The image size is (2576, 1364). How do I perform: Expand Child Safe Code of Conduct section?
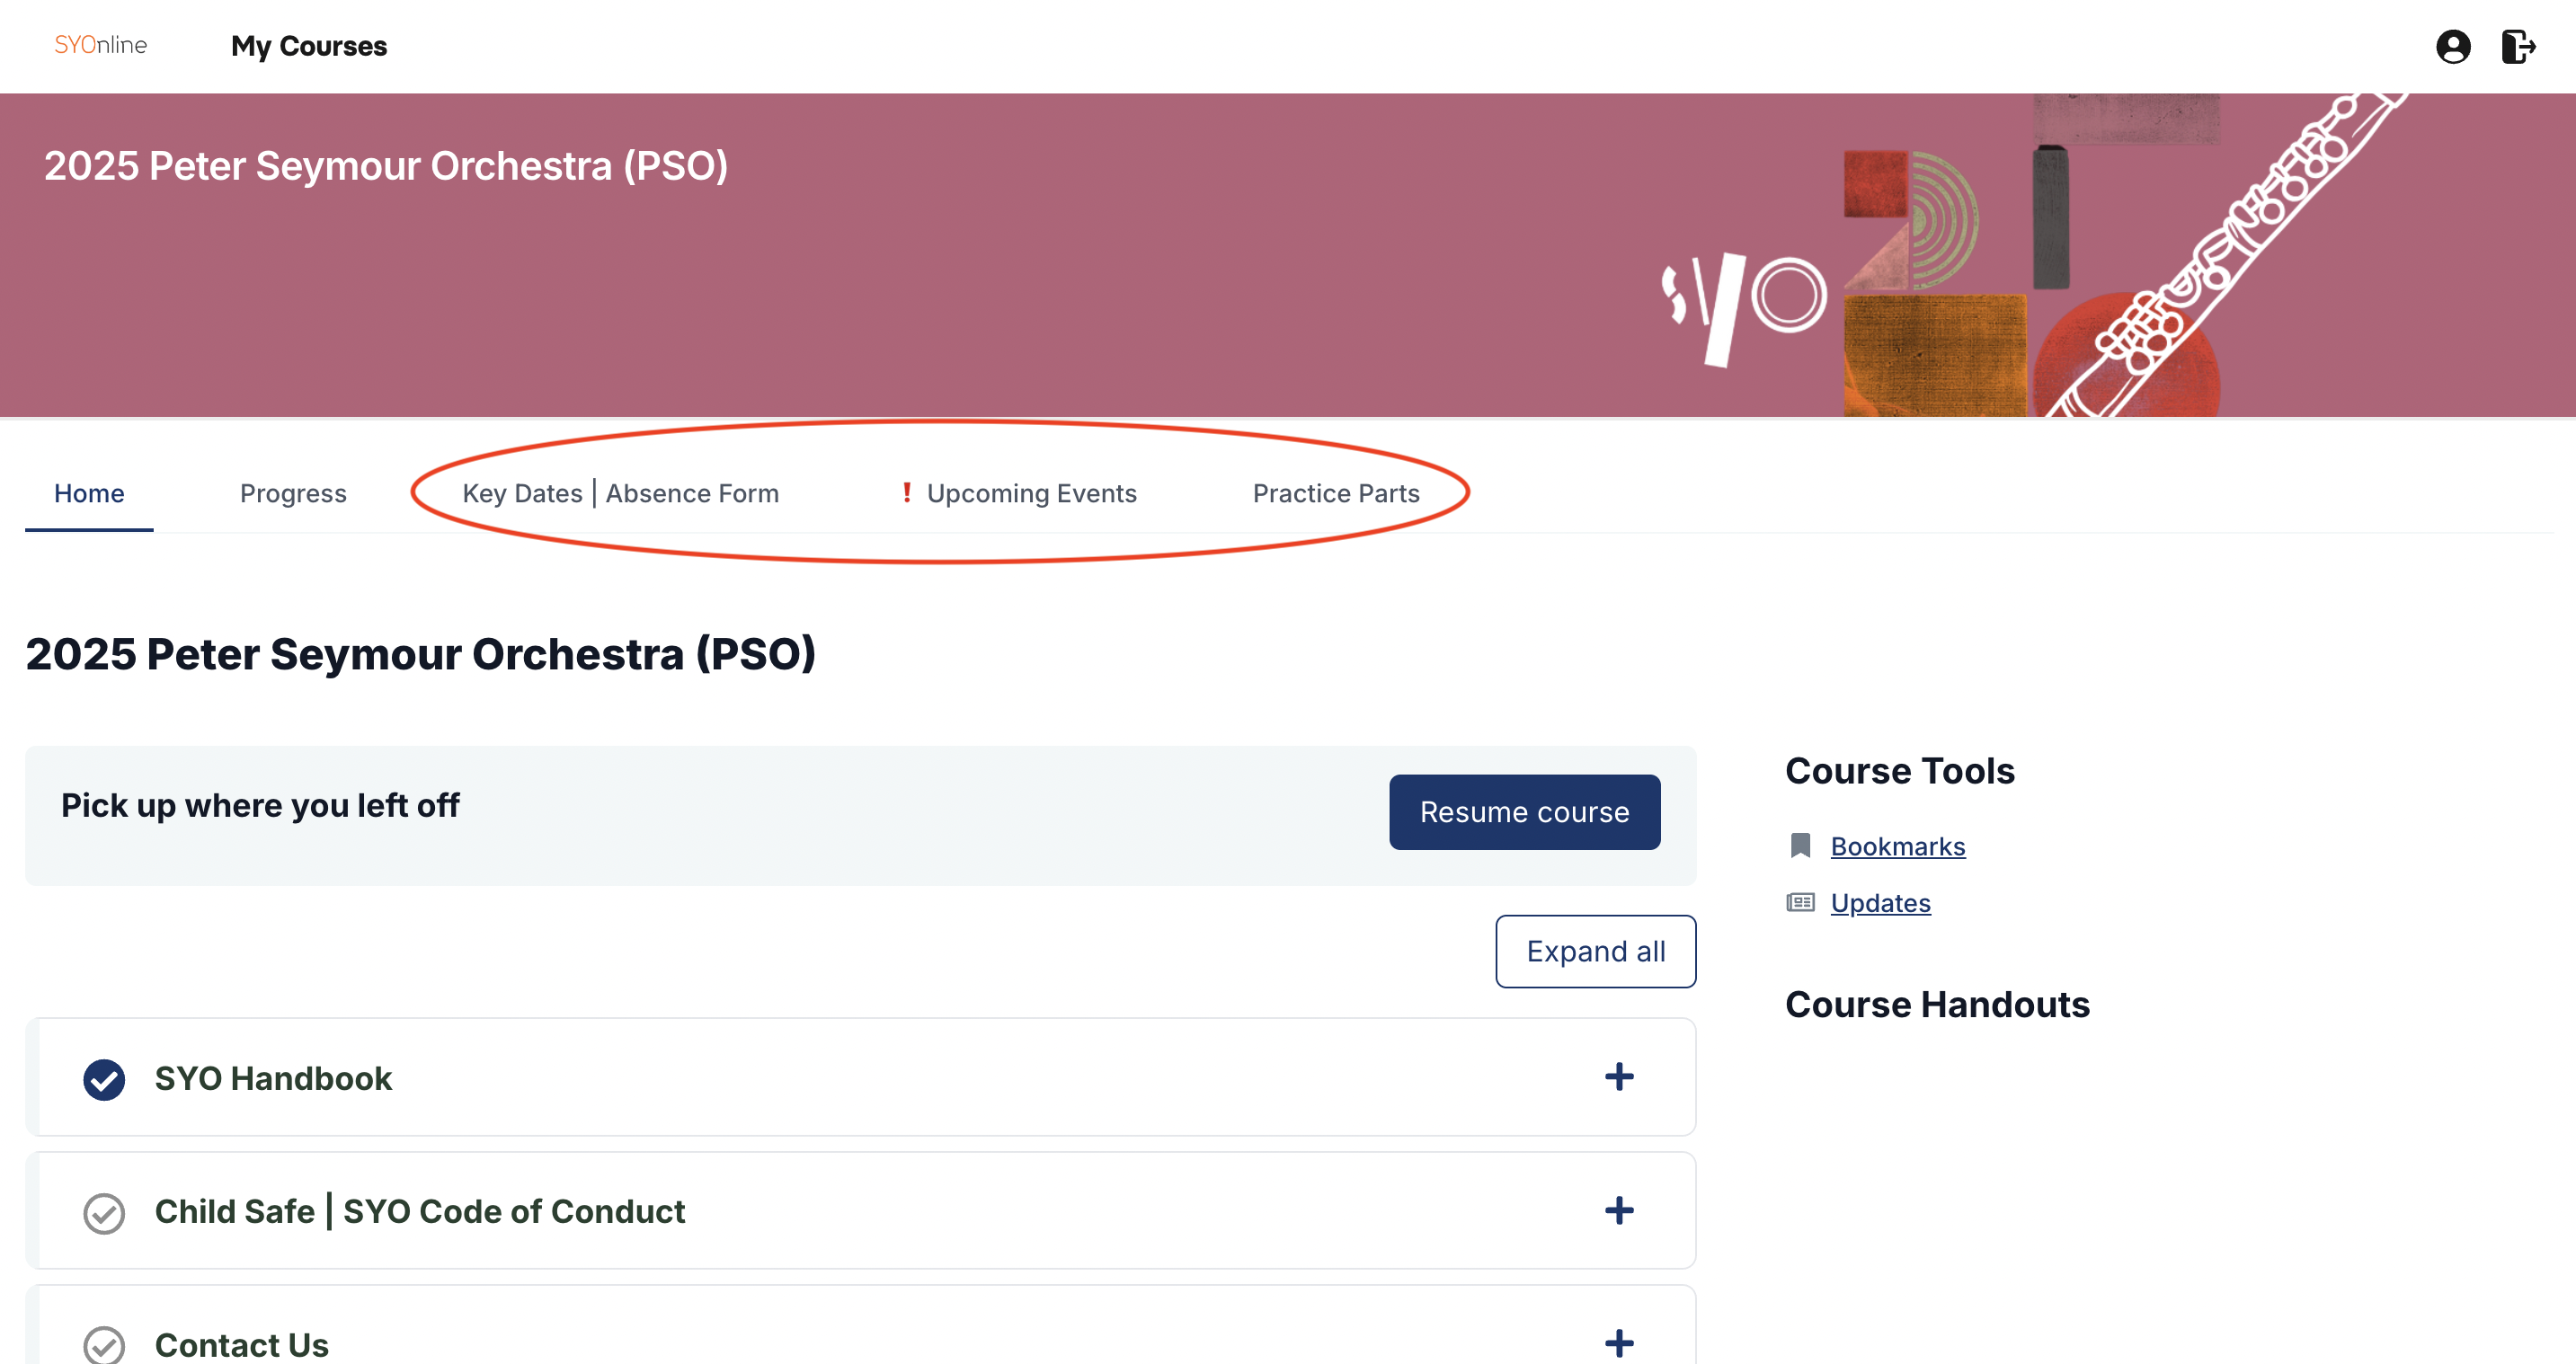[1618, 1210]
